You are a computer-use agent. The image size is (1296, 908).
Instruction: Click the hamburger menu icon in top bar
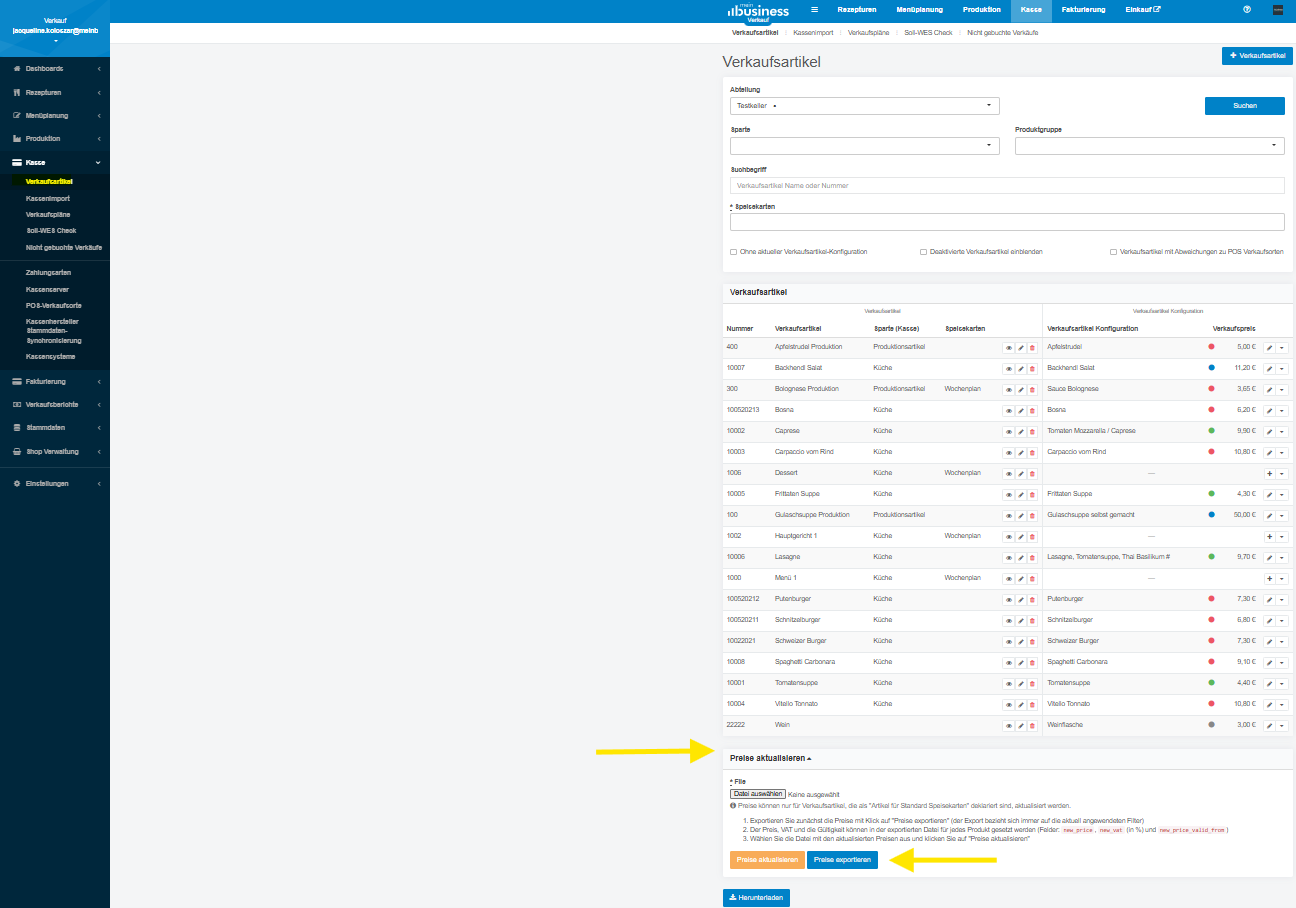click(x=814, y=10)
